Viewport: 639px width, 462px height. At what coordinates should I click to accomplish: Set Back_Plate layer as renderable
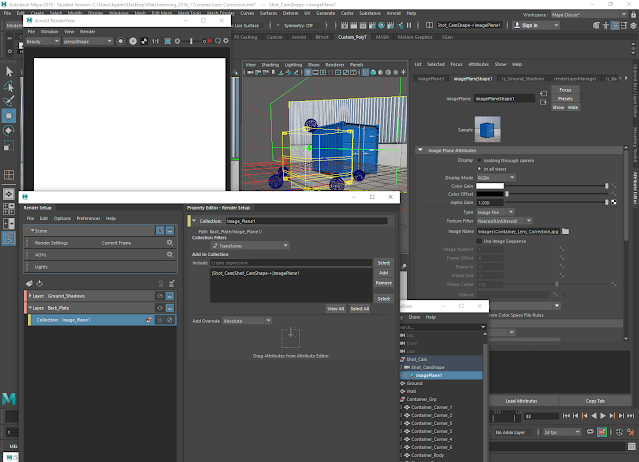(x=170, y=308)
